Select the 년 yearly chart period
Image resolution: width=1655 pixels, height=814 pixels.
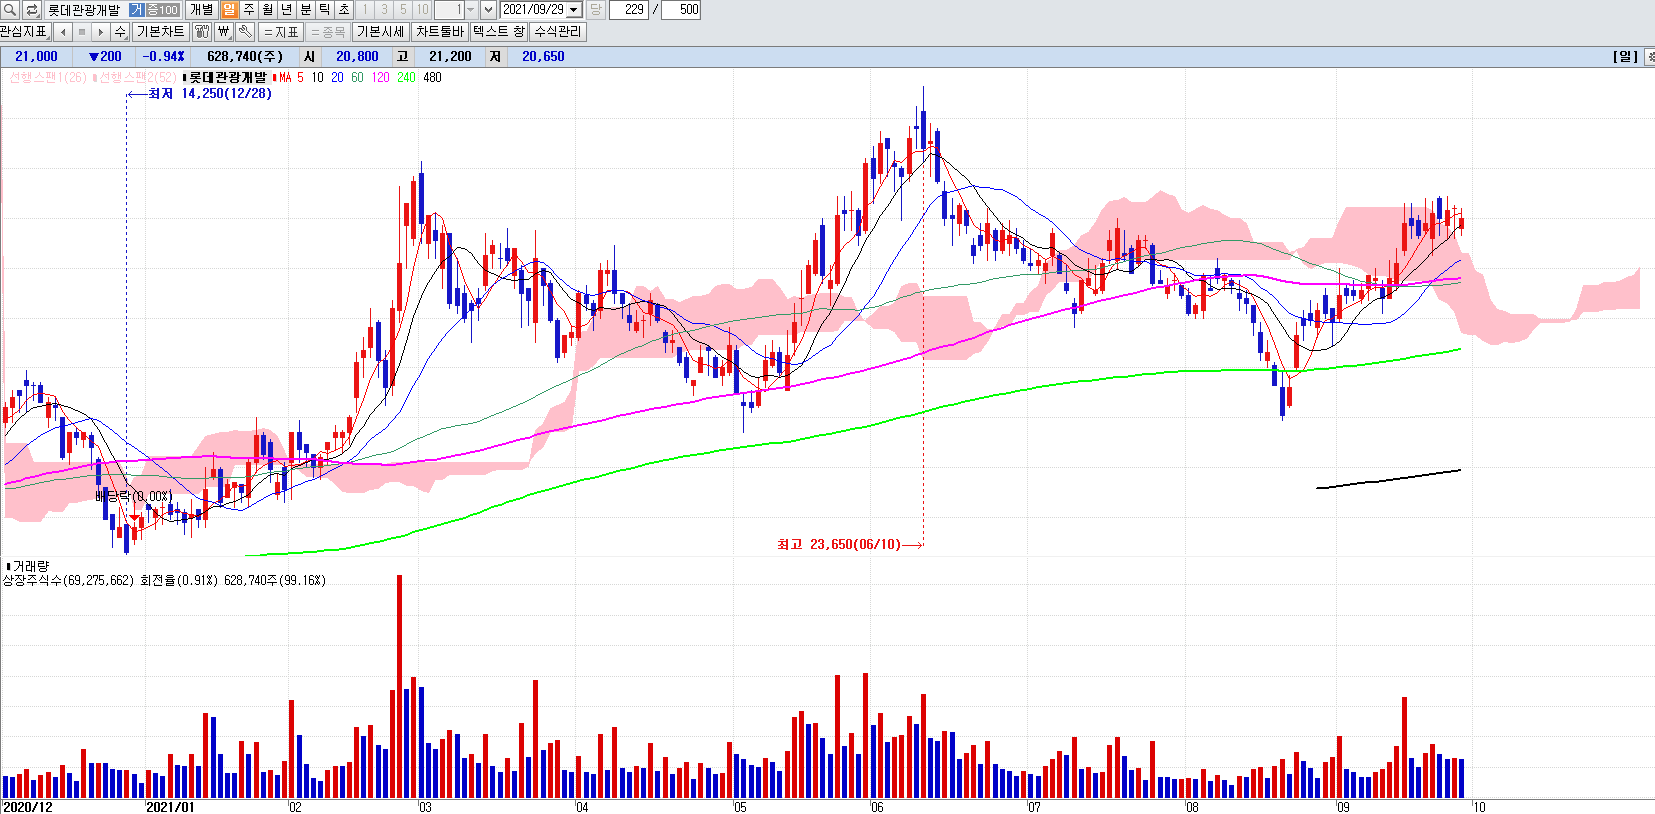click(x=287, y=10)
